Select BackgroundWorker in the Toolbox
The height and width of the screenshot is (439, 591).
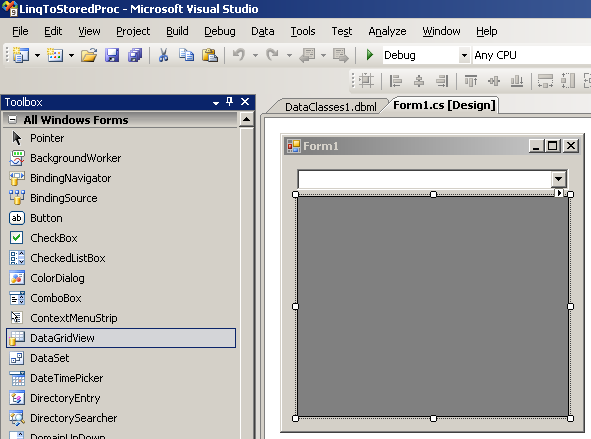121,158
